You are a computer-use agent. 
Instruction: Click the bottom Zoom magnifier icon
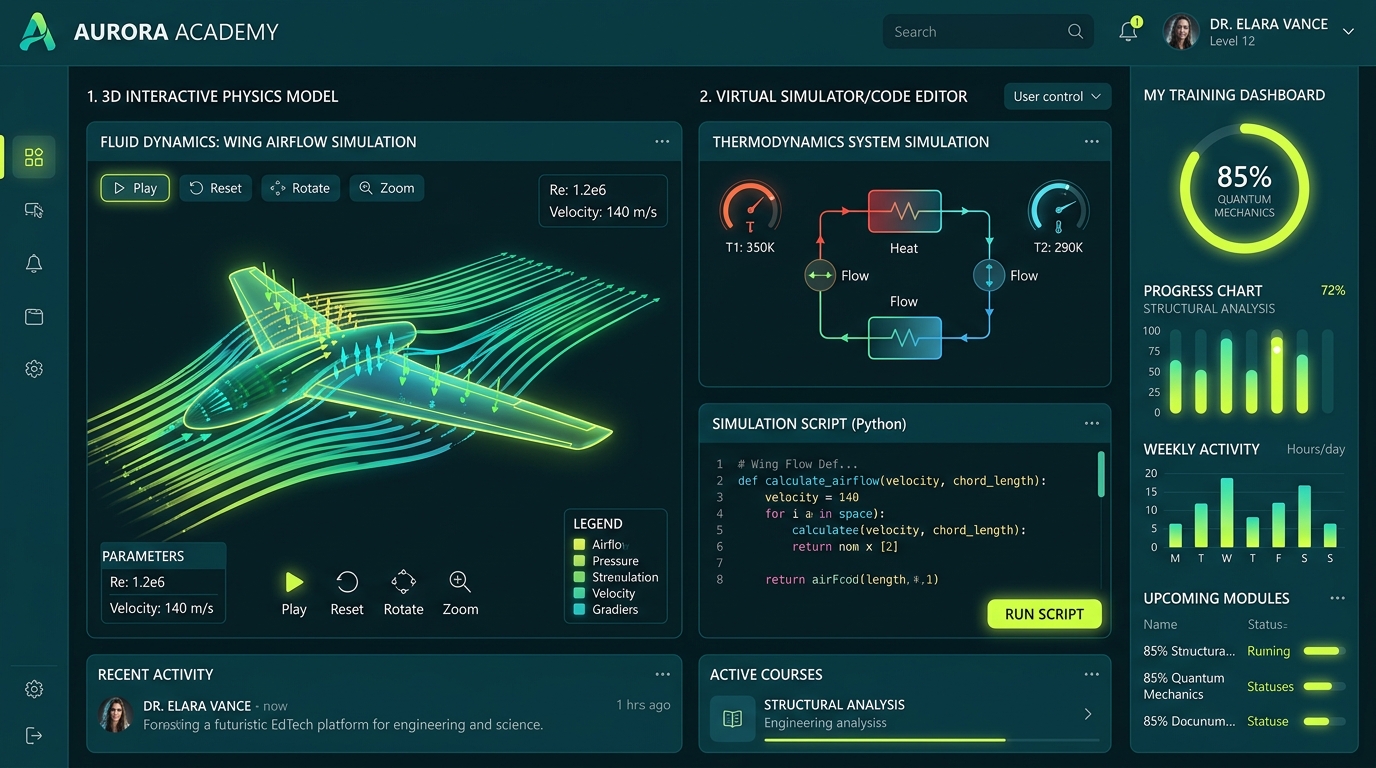(460, 582)
